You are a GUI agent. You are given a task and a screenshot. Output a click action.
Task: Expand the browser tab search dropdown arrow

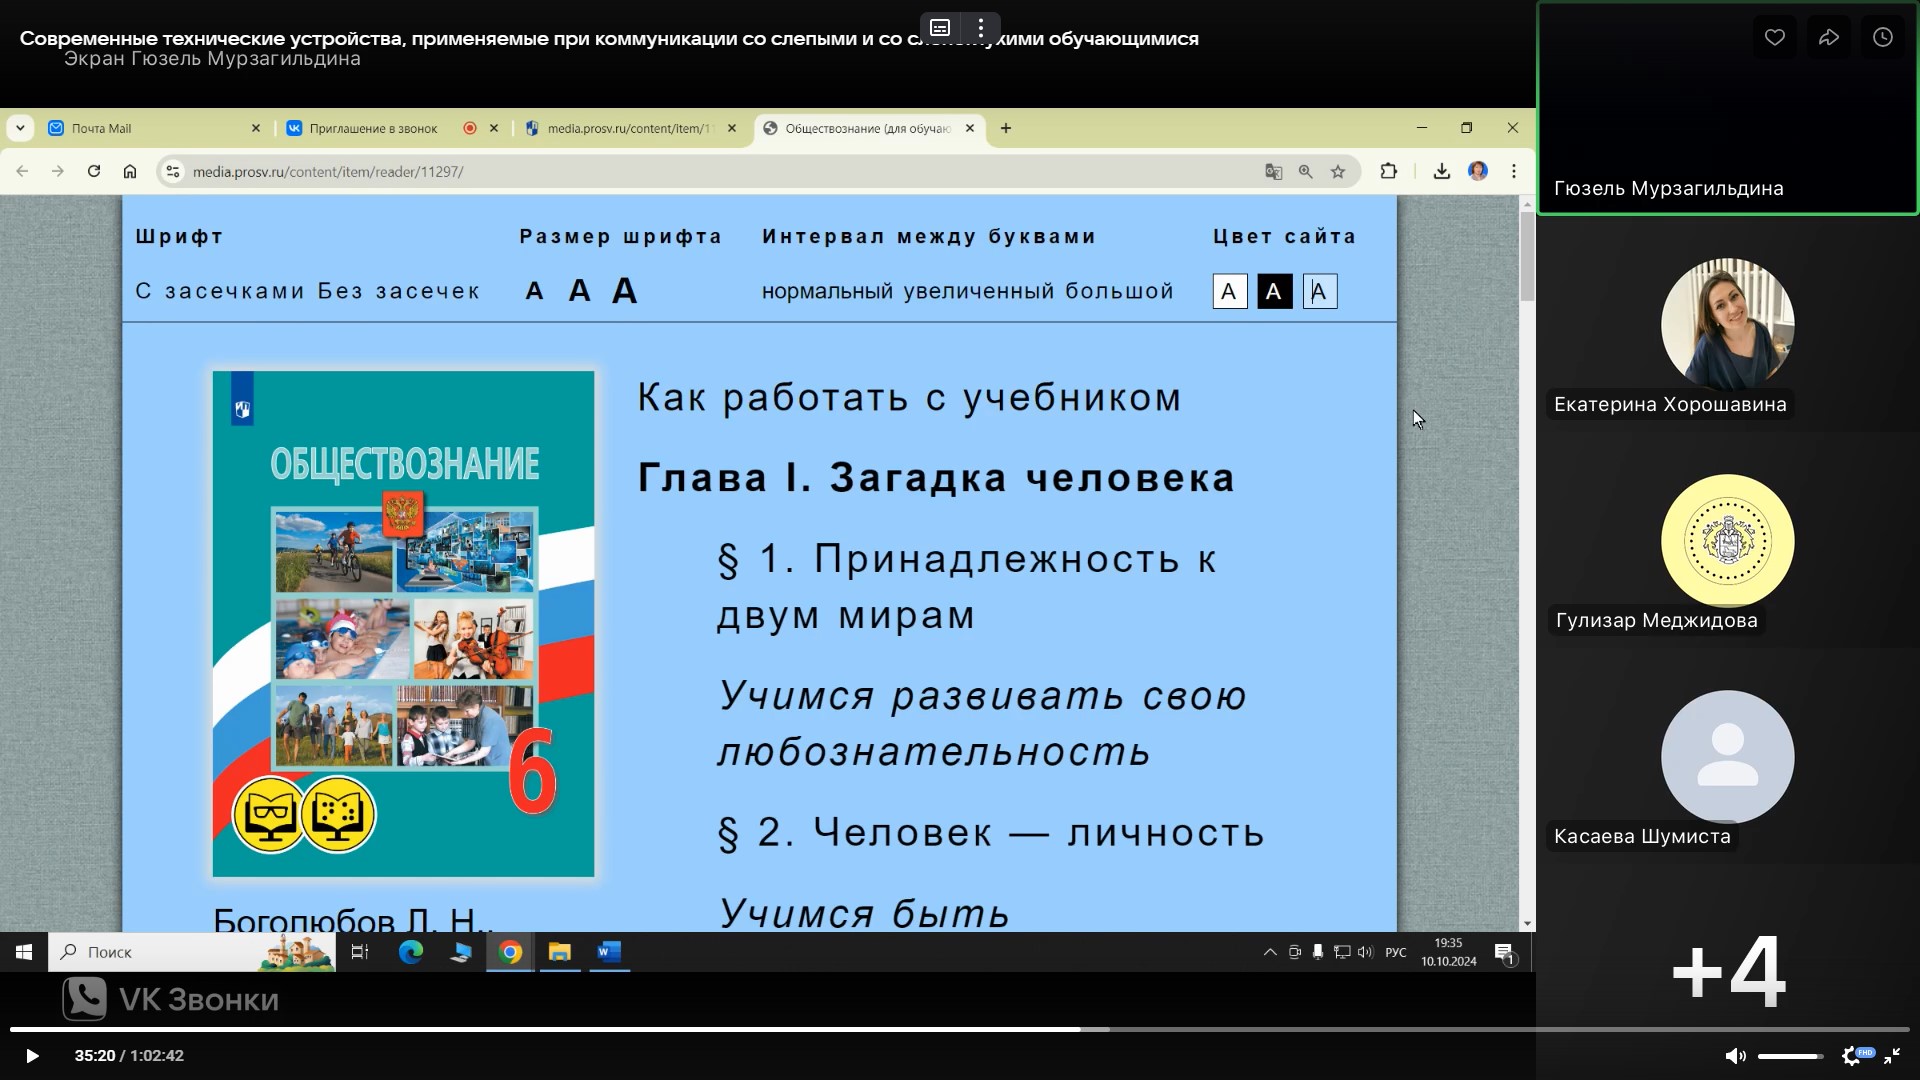pyautogui.click(x=20, y=128)
